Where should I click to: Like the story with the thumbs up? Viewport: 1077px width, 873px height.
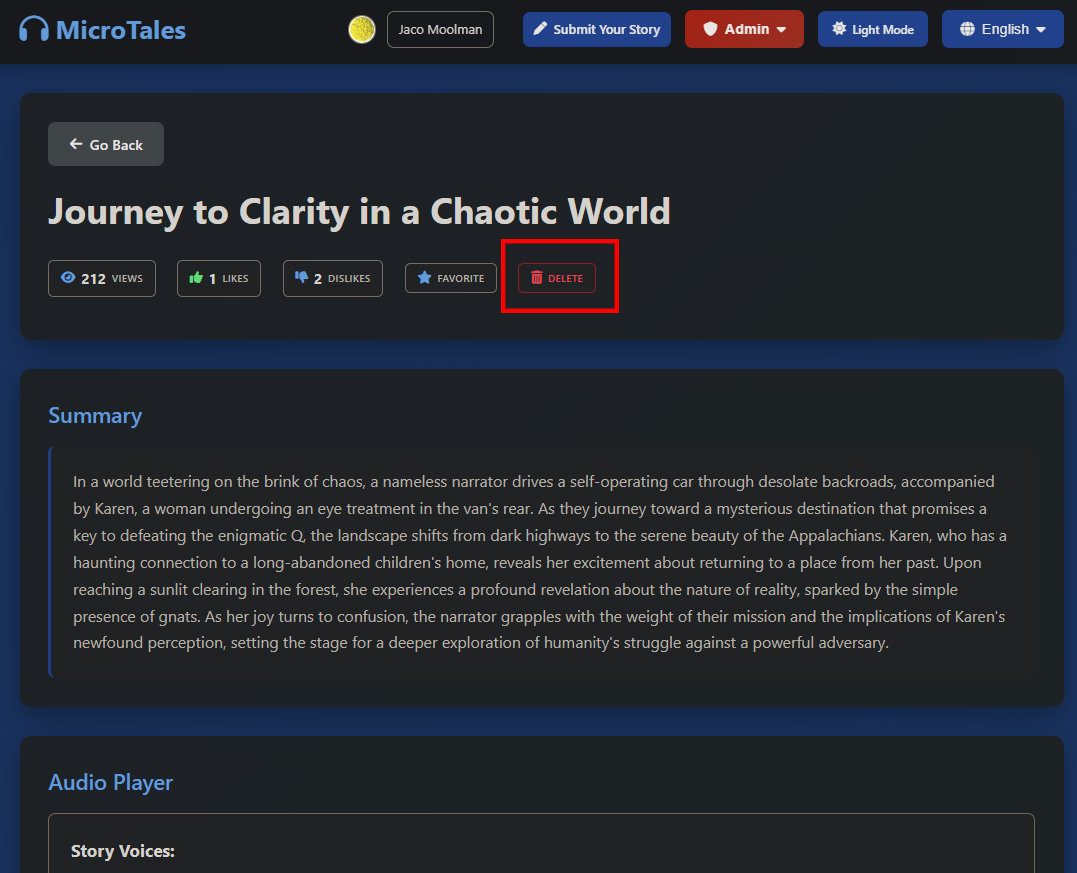[197, 278]
